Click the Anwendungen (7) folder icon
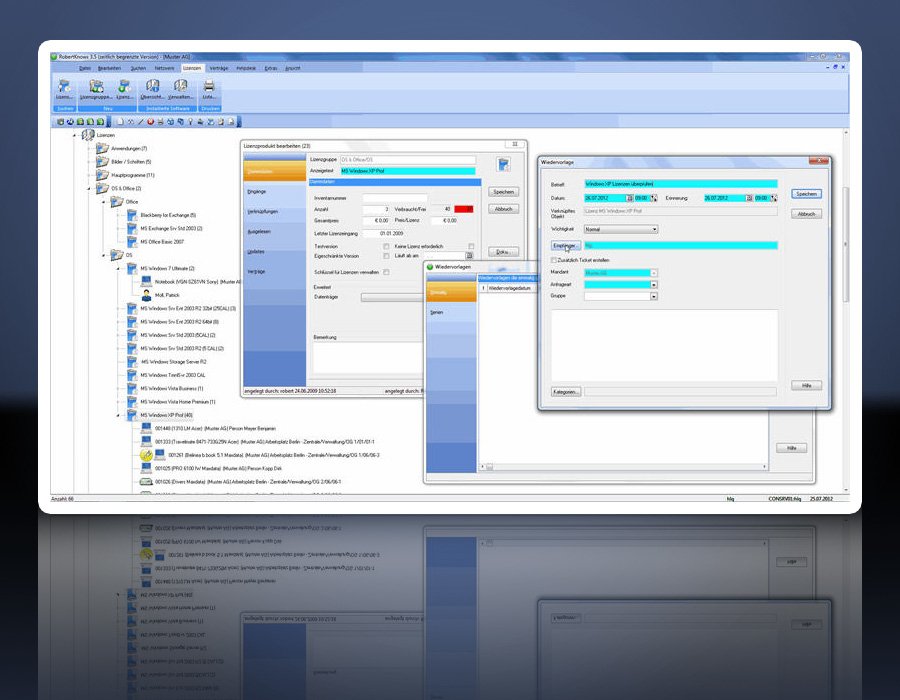 [102, 148]
